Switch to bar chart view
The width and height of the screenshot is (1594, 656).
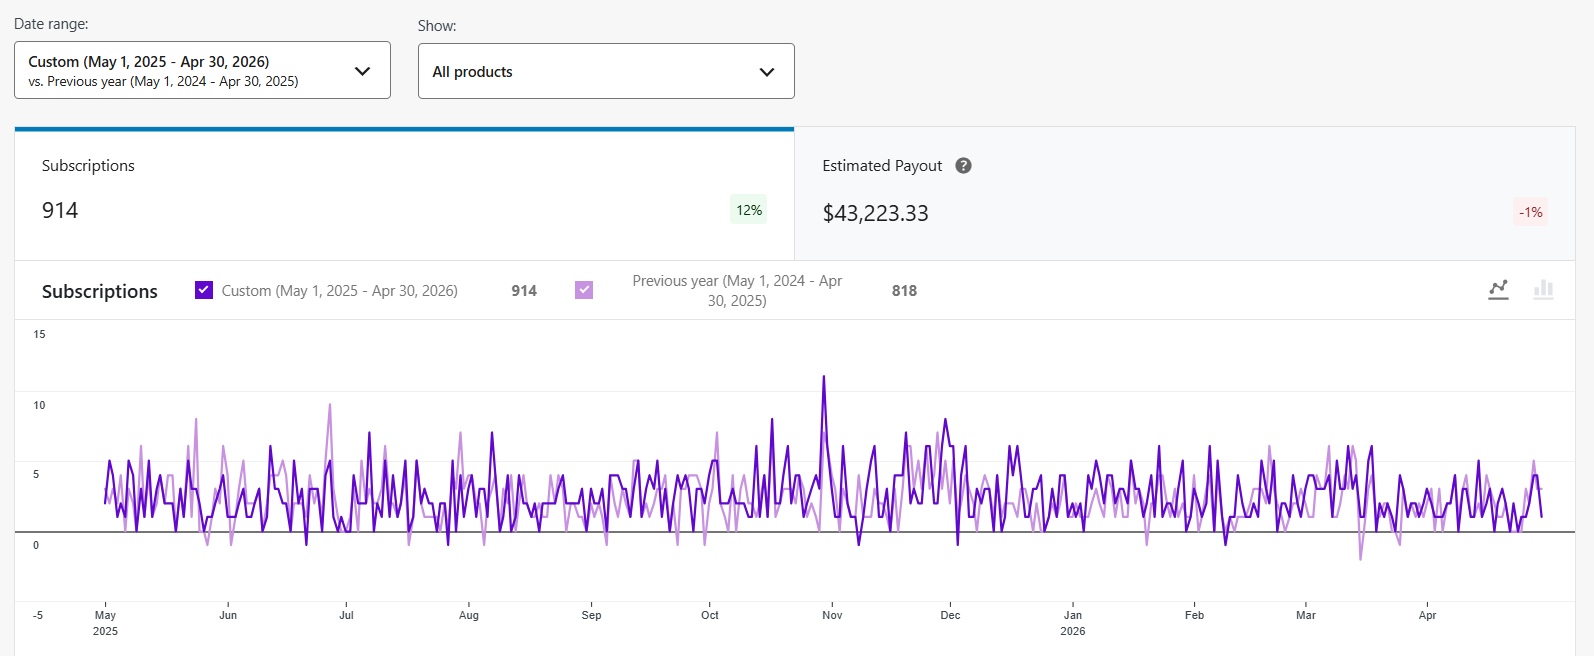[x=1544, y=290]
